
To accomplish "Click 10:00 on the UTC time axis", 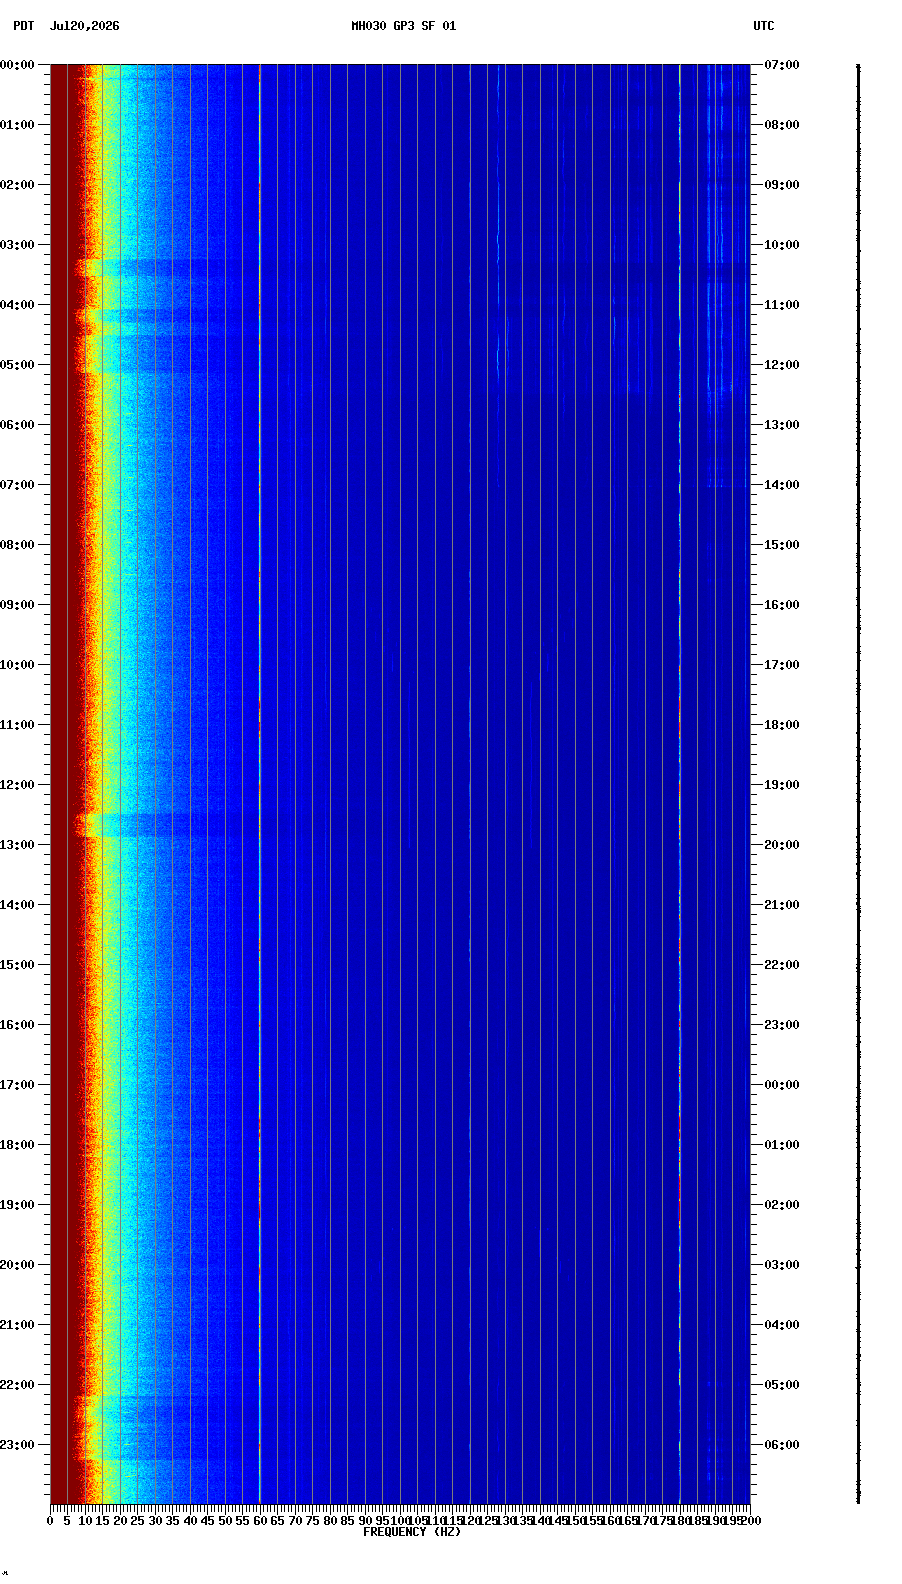I will tap(782, 245).
